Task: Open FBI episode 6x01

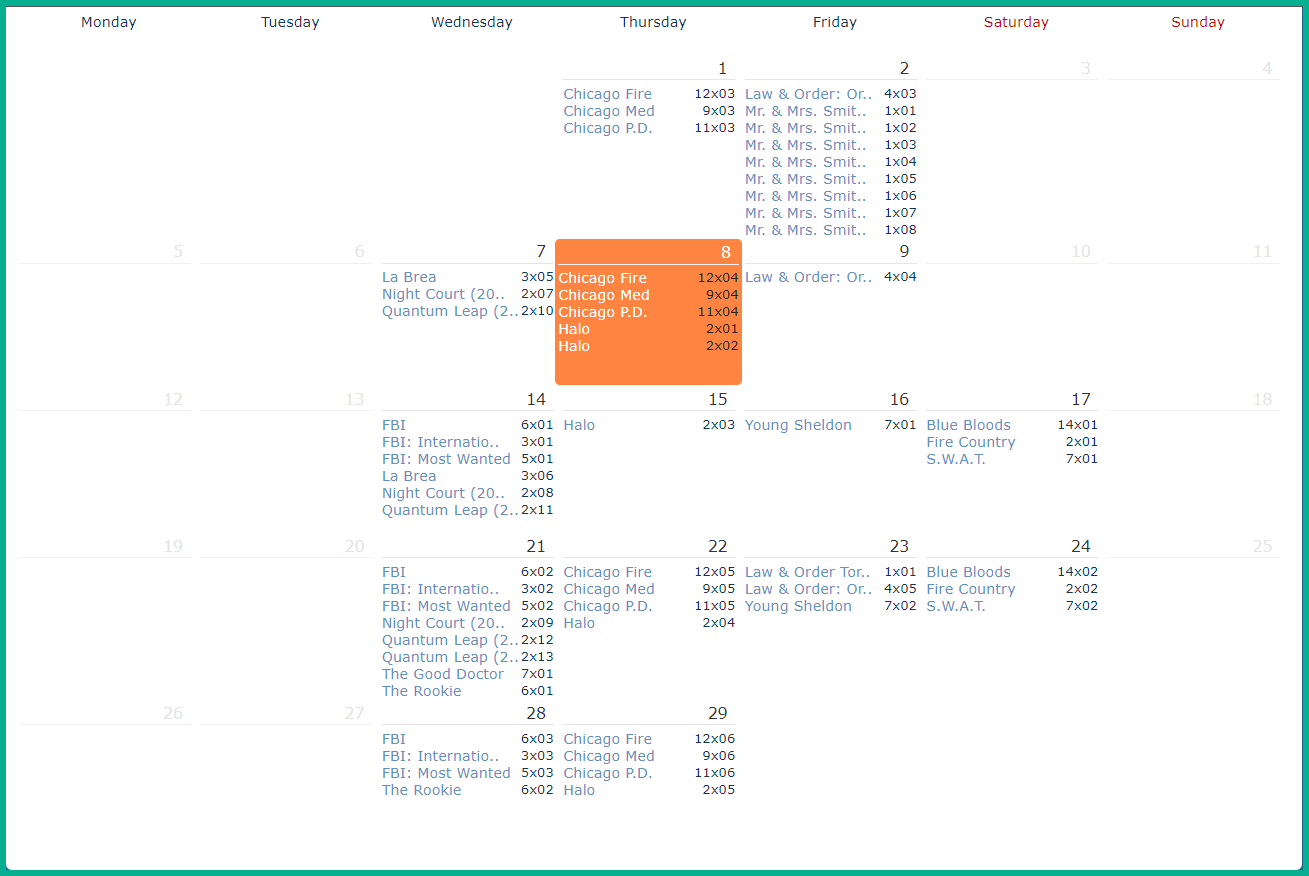Action: pos(394,425)
